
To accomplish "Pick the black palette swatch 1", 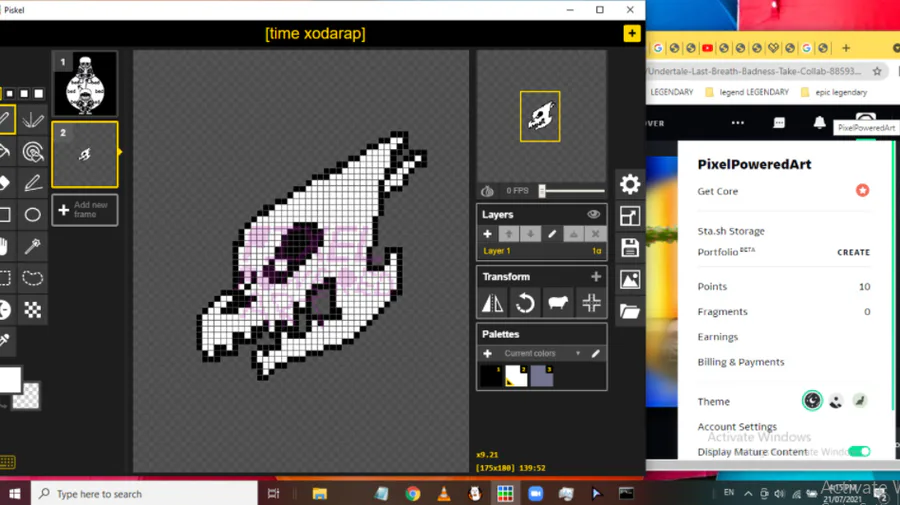I will tap(491, 376).
